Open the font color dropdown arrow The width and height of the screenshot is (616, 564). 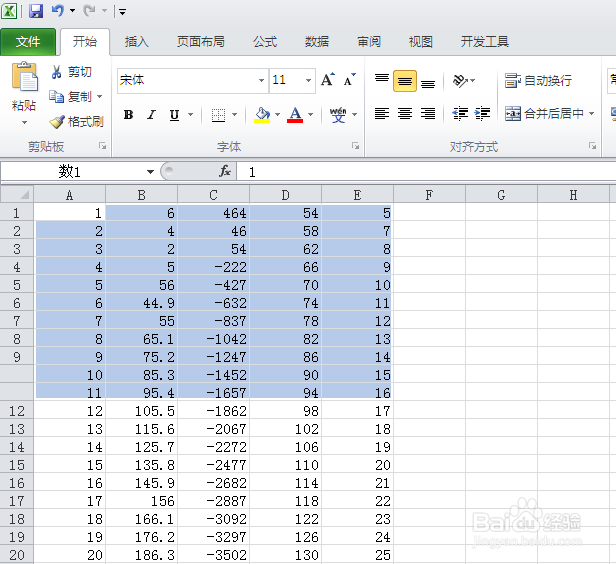pos(310,115)
